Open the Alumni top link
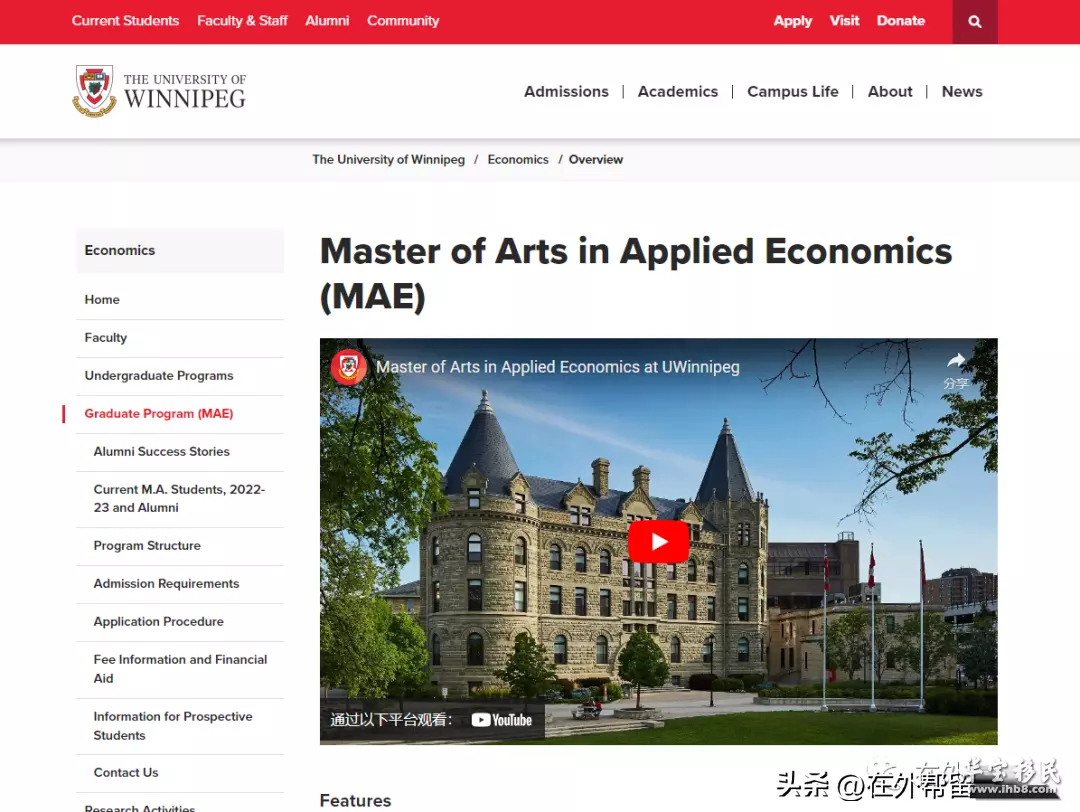The image size is (1080, 812). click(327, 21)
